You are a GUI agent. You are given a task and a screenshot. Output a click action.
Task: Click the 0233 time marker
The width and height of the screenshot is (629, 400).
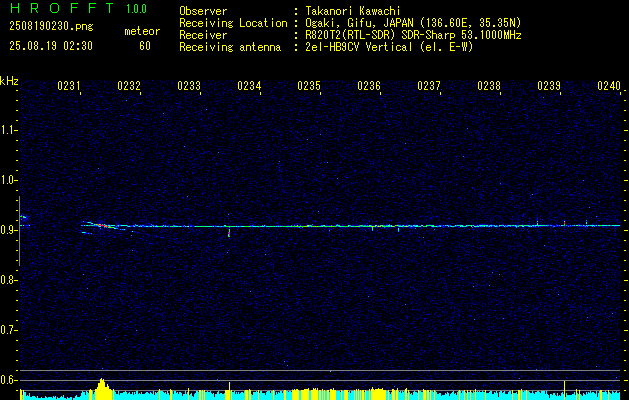[189, 86]
